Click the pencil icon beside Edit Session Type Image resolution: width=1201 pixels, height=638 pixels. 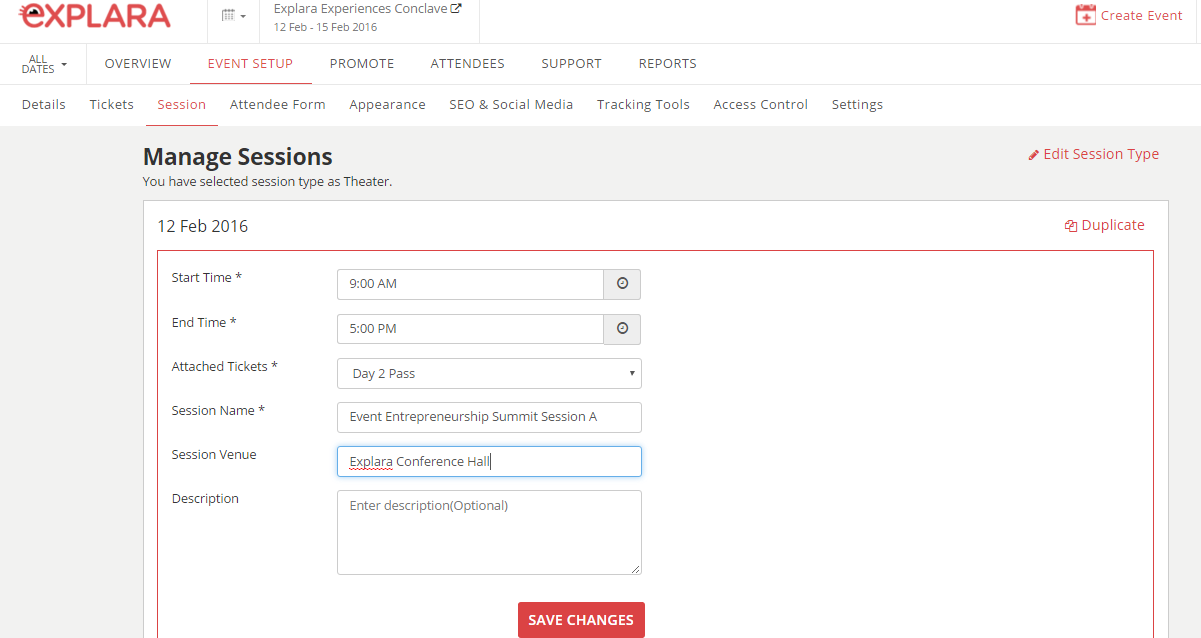click(x=1034, y=155)
